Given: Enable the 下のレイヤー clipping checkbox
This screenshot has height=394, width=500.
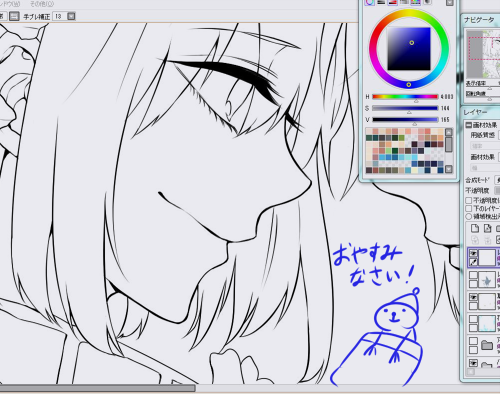Looking at the screenshot, I should (468, 208).
